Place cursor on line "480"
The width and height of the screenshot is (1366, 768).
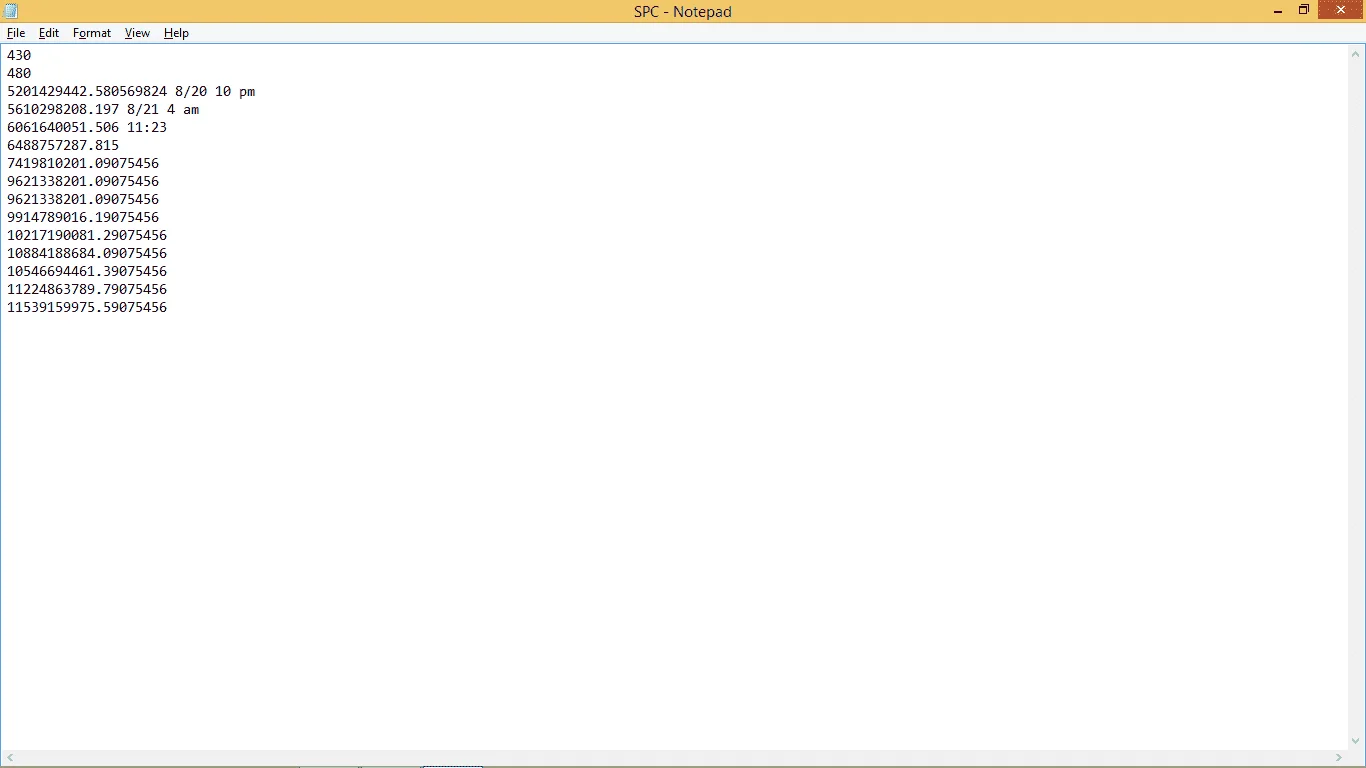point(19,73)
